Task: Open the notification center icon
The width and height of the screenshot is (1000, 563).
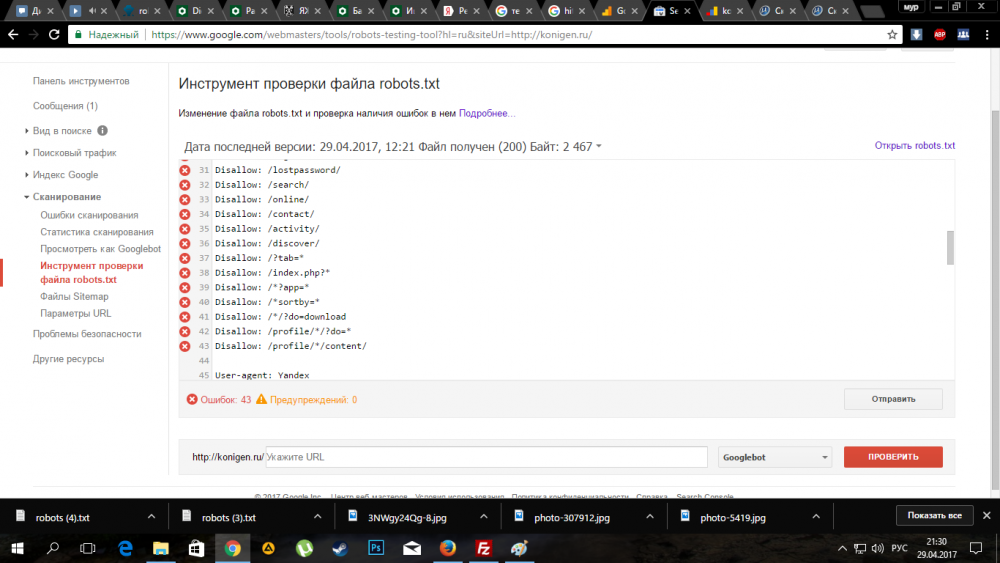Action: point(976,548)
